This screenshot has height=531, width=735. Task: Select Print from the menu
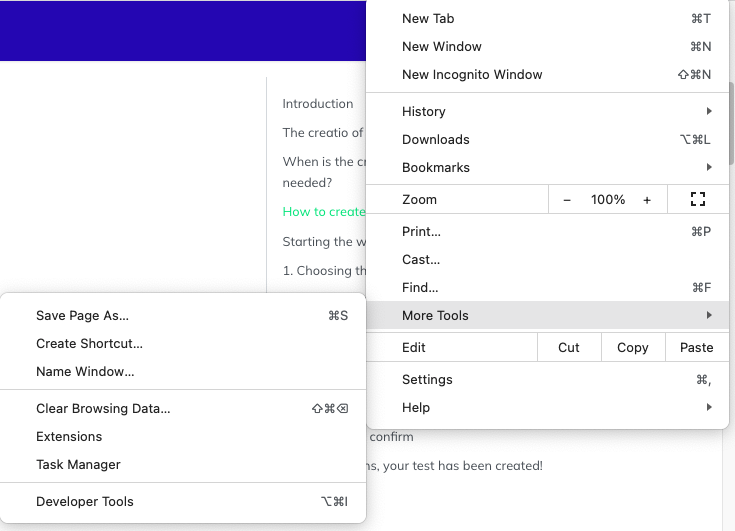click(x=421, y=231)
